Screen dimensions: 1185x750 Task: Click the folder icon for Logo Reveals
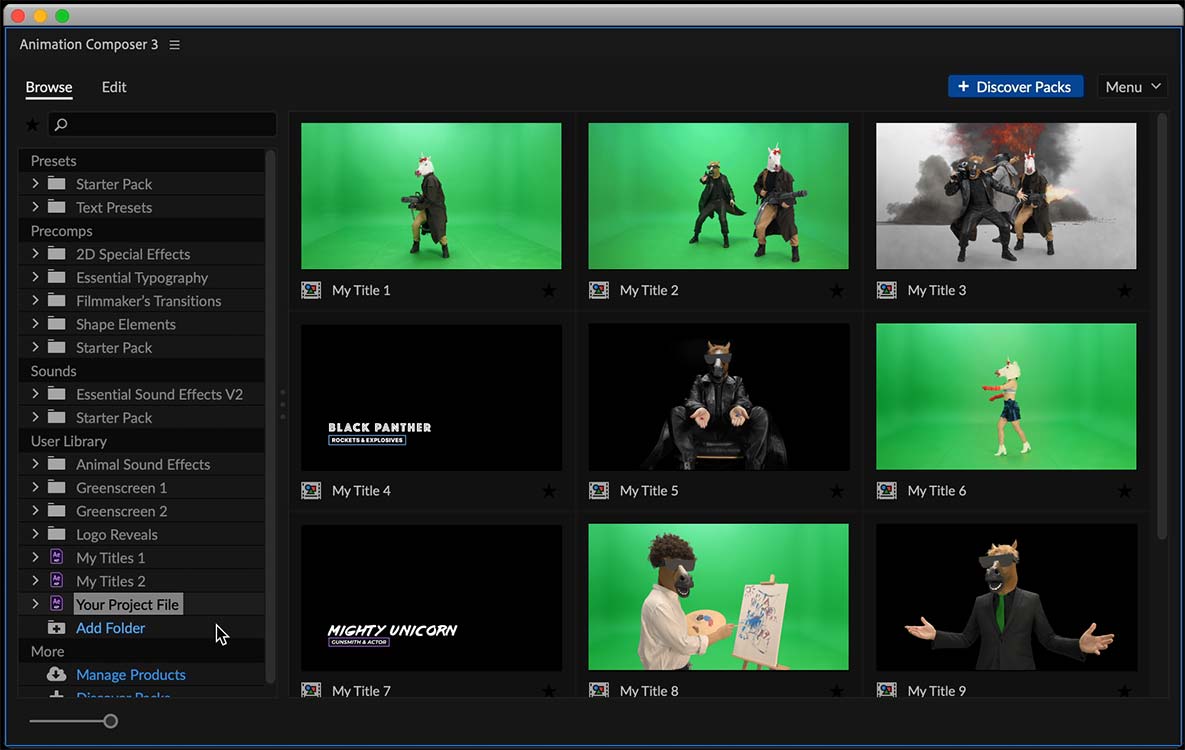tap(56, 535)
